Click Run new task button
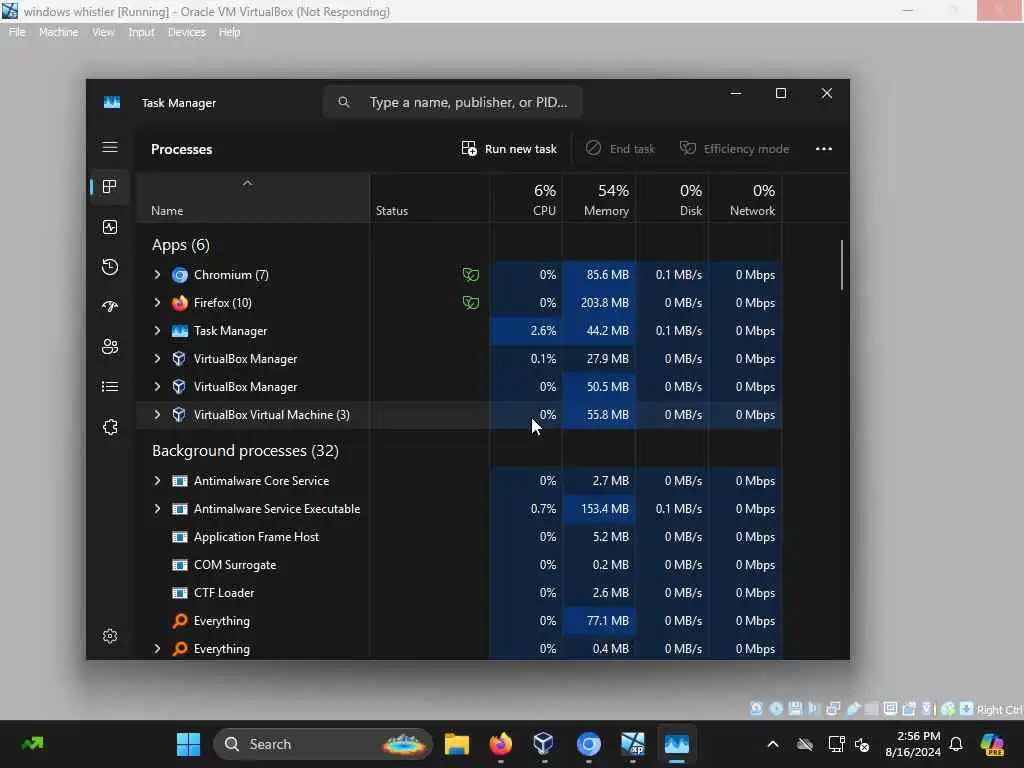This screenshot has width=1024, height=768. [x=509, y=149]
